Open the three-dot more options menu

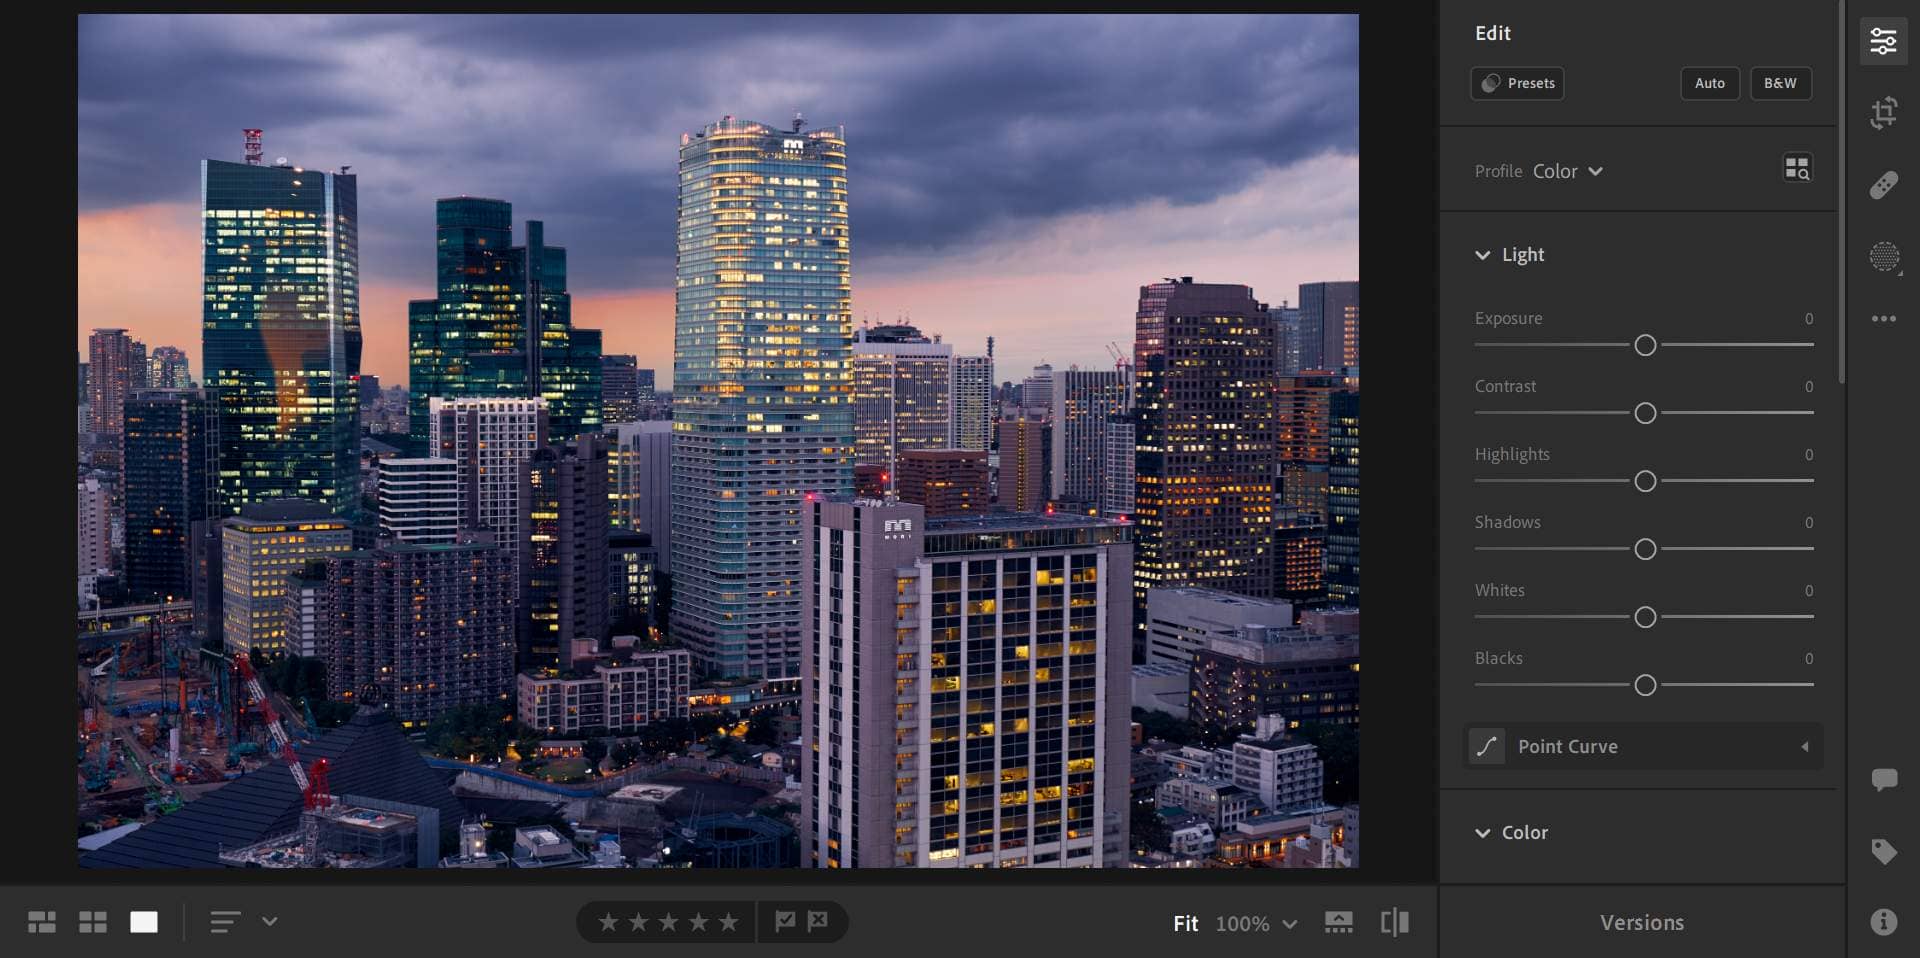point(1883,319)
